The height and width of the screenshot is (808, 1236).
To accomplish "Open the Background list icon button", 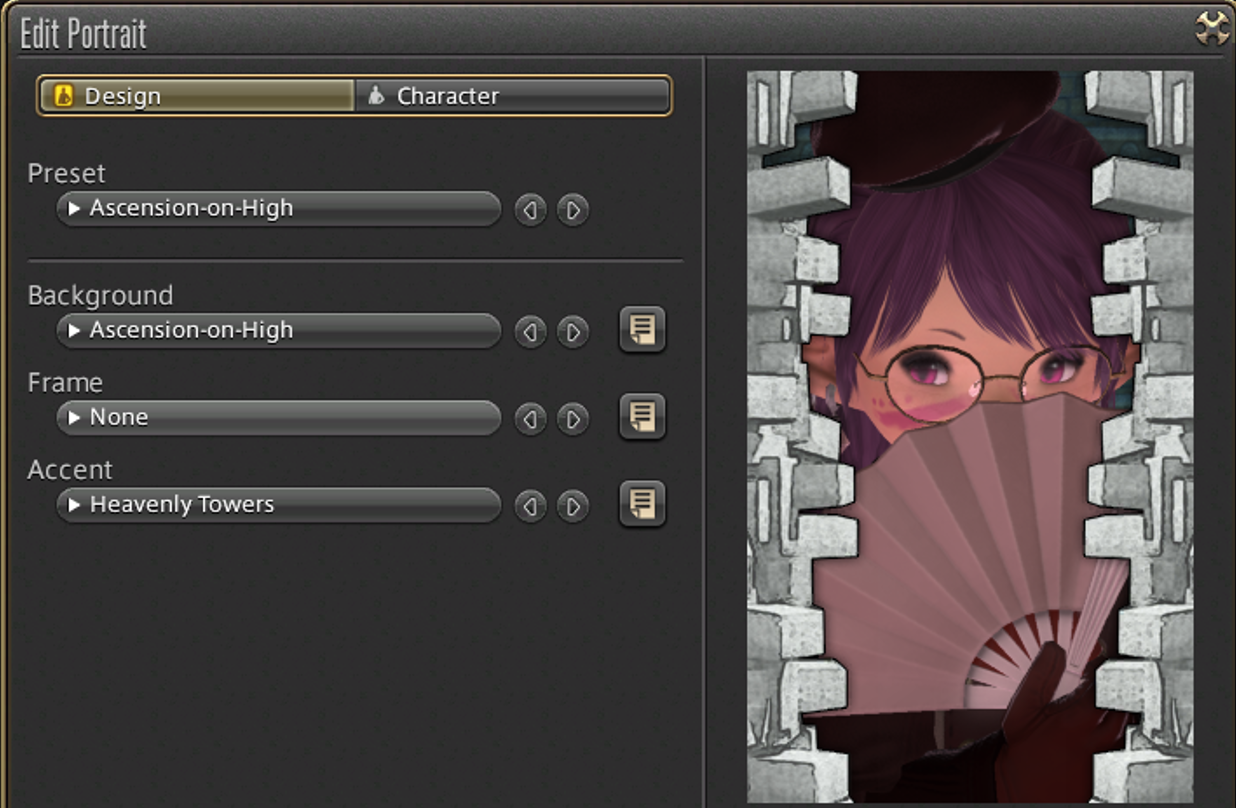I will [x=642, y=330].
